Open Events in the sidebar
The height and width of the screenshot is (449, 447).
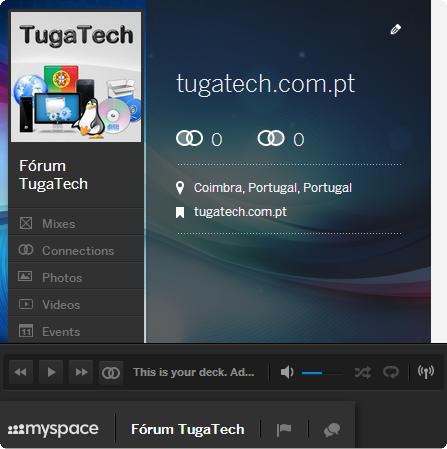pyautogui.click(x=76, y=331)
